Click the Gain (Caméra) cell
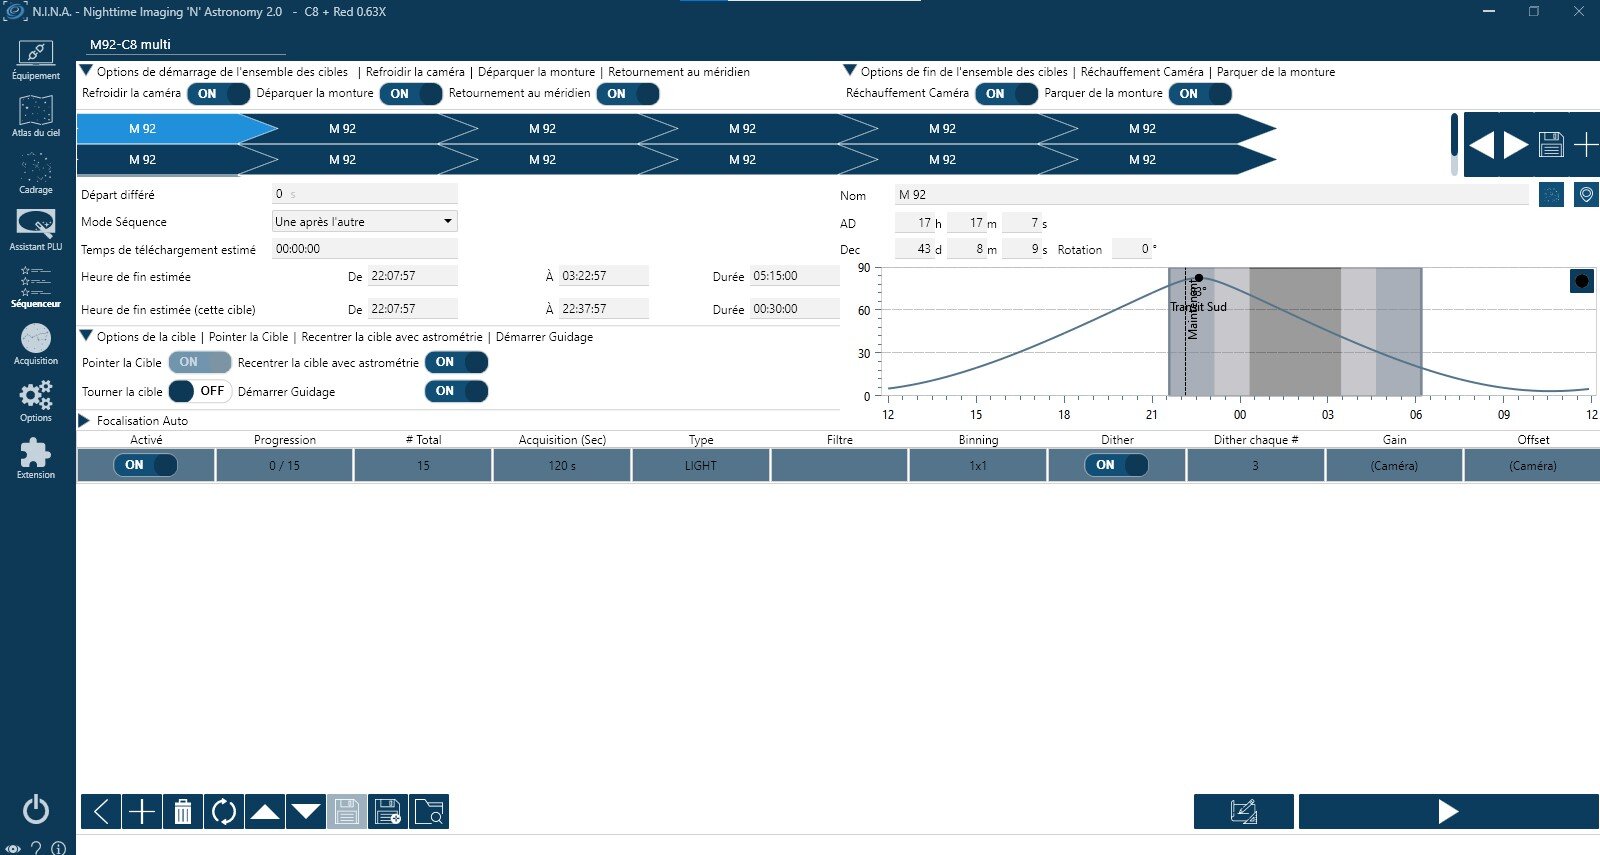This screenshot has height=855, width=1600. (1394, 465)
